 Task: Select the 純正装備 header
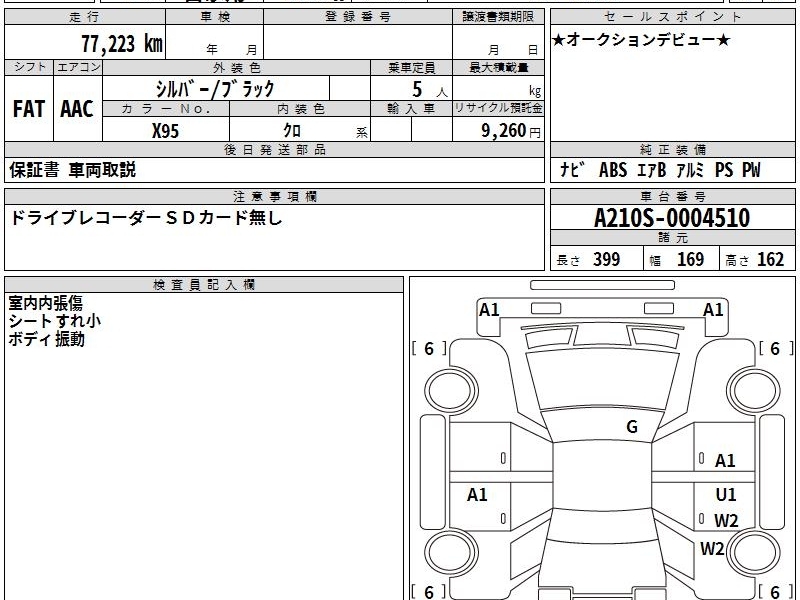pos(672,149)
